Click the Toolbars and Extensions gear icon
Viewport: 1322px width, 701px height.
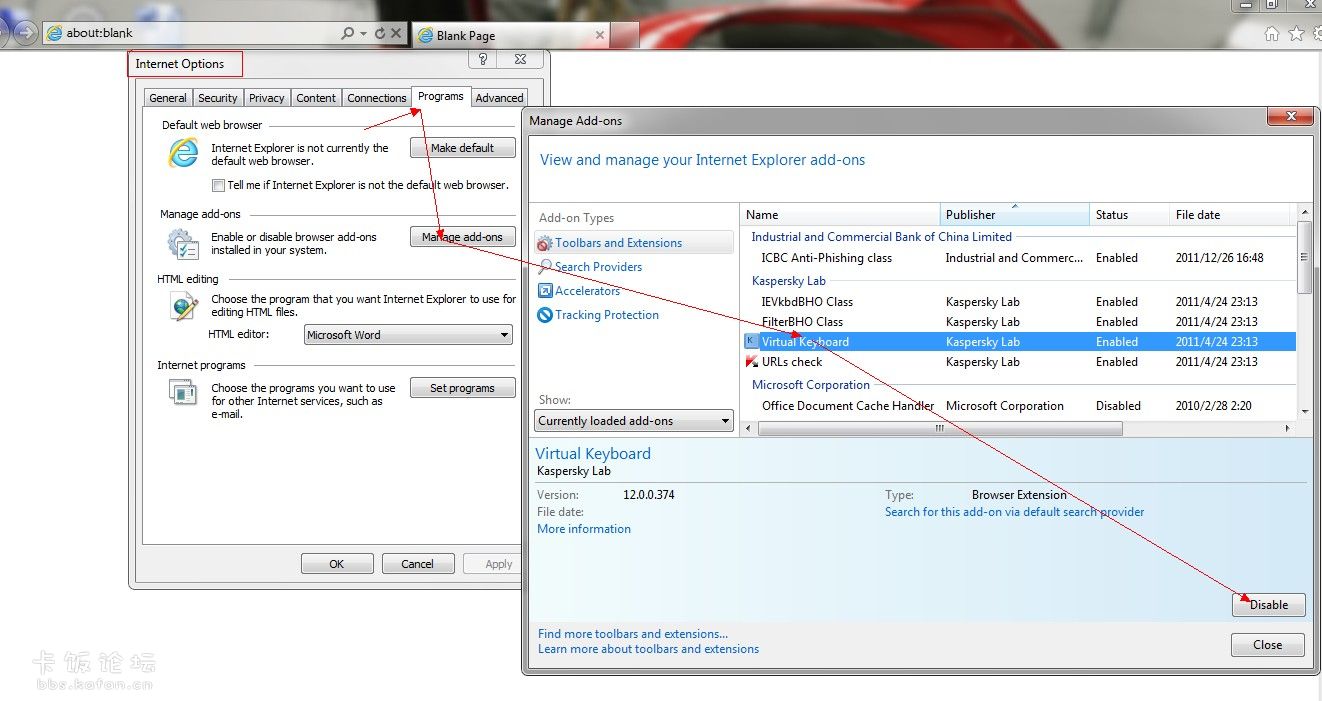(545, 243)
